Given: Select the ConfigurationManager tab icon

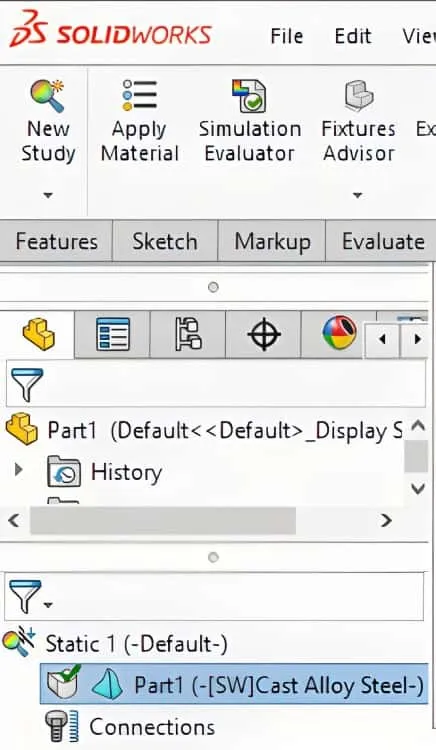Looking at the screenshot, I should coord(187,334).
